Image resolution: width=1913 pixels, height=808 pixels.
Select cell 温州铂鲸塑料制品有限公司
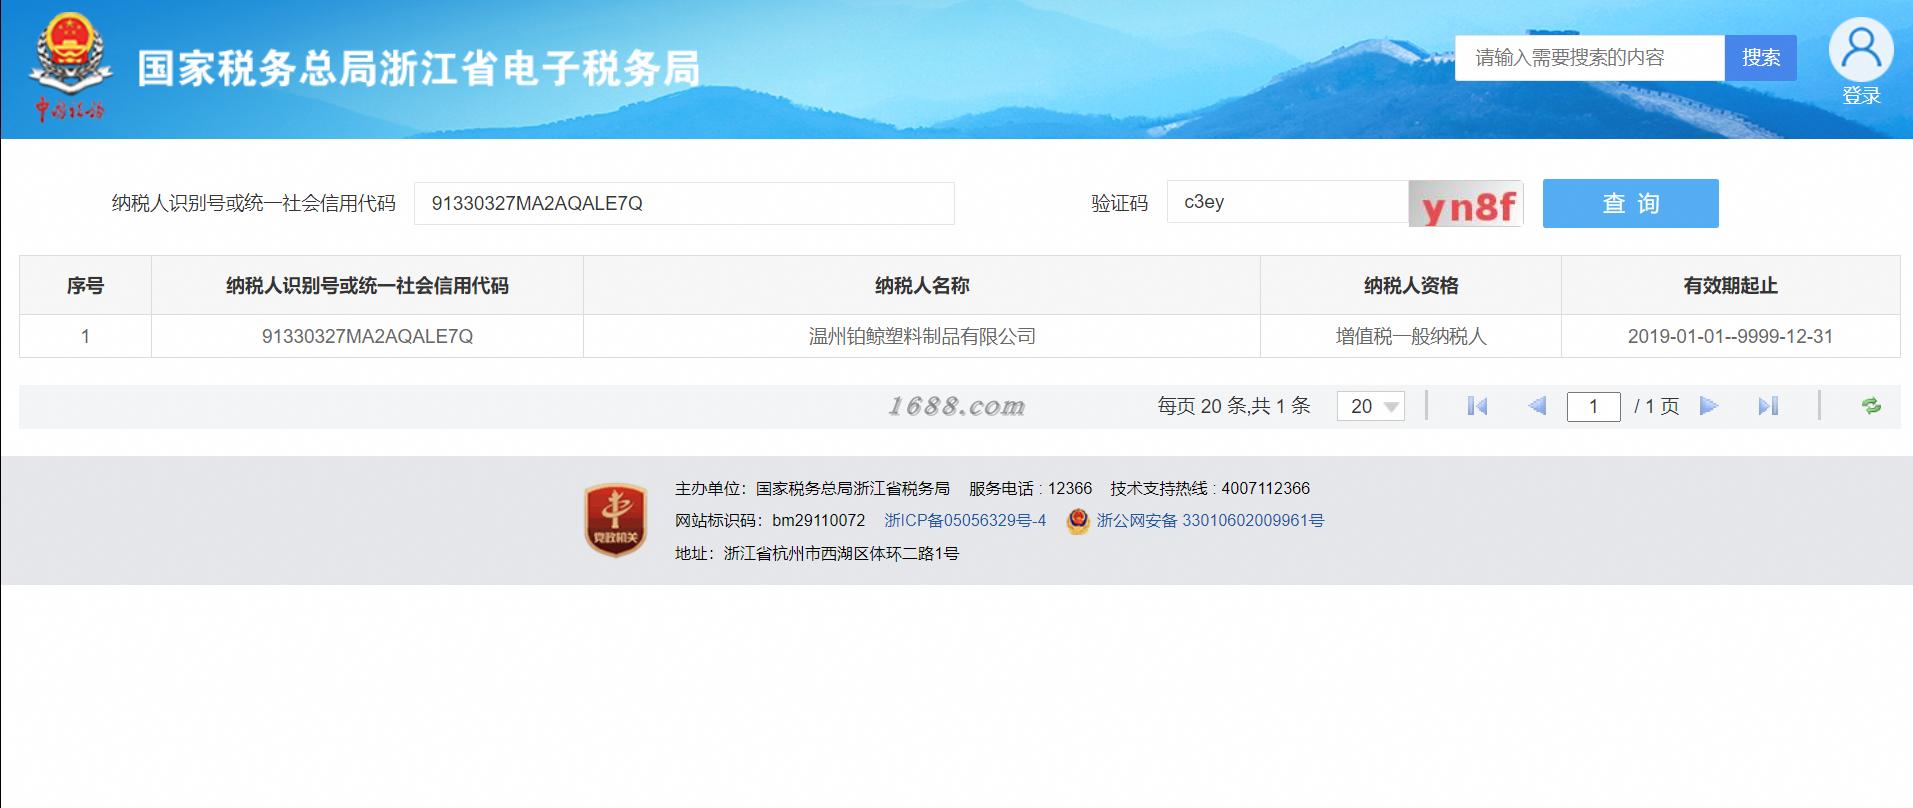[922, 337]
